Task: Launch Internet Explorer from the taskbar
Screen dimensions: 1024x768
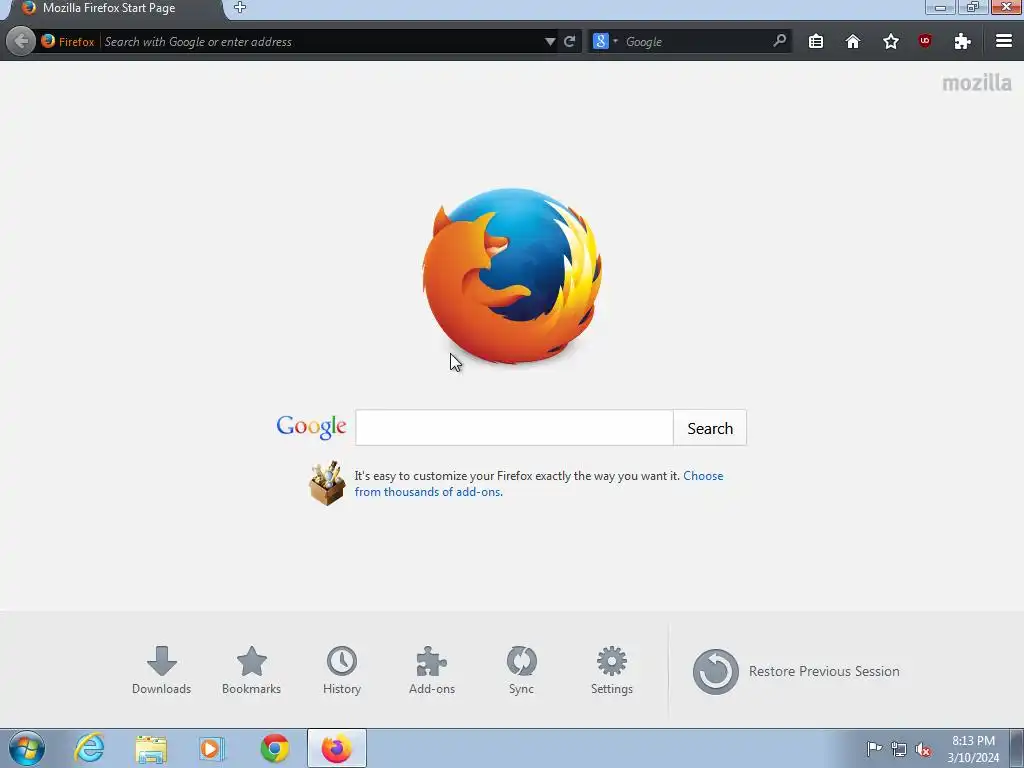Action: click(x=89, y=748)
